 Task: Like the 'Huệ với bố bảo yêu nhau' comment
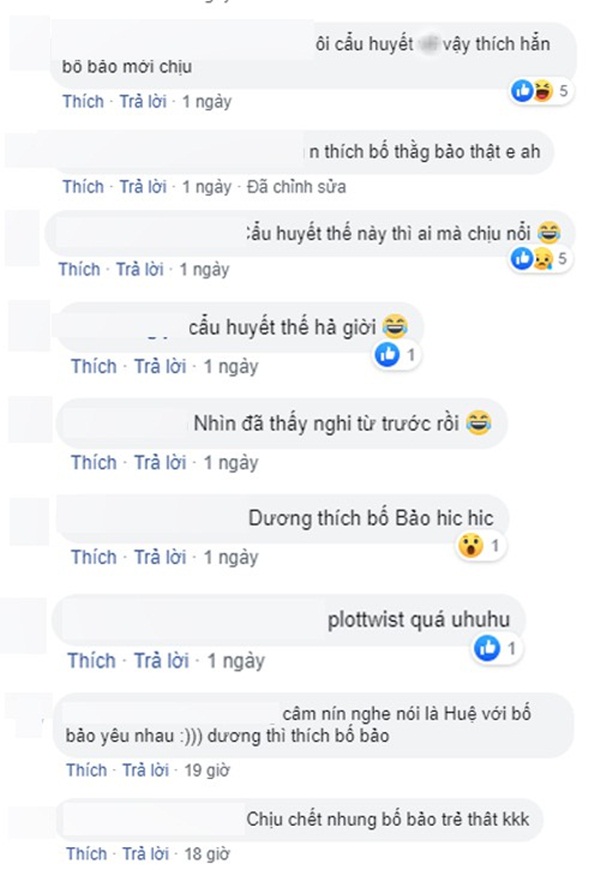pos(87,770)
